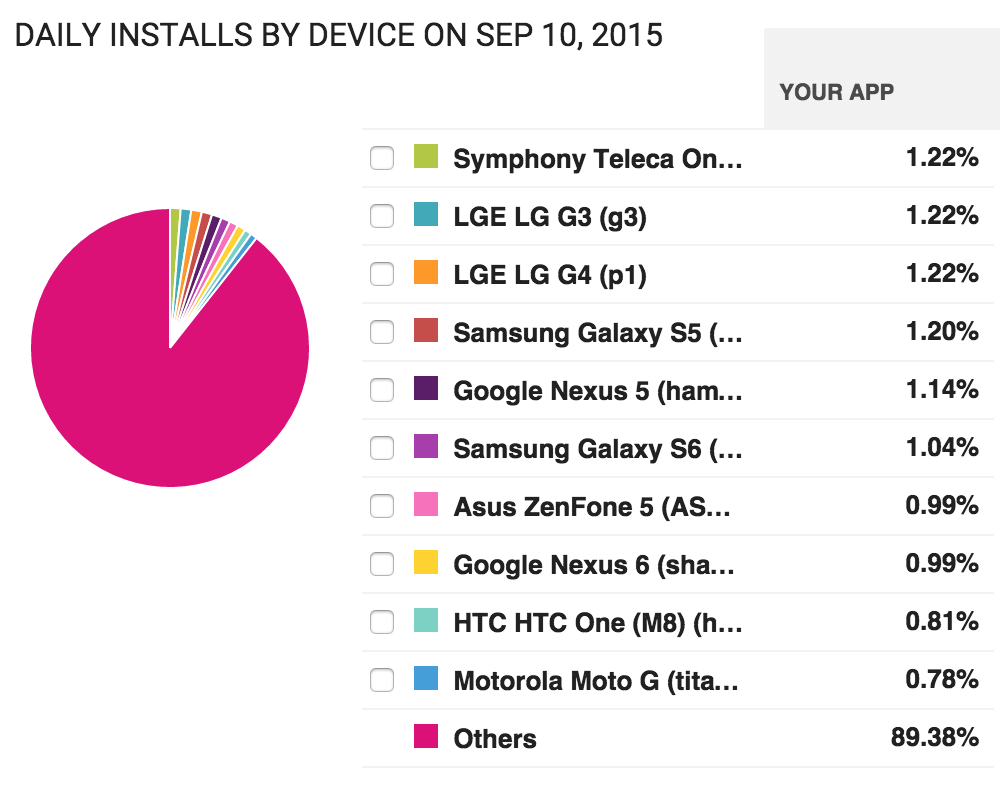
Task: Enable the LGE LG G3 checkbox
Action: click(x=382, y=216)
